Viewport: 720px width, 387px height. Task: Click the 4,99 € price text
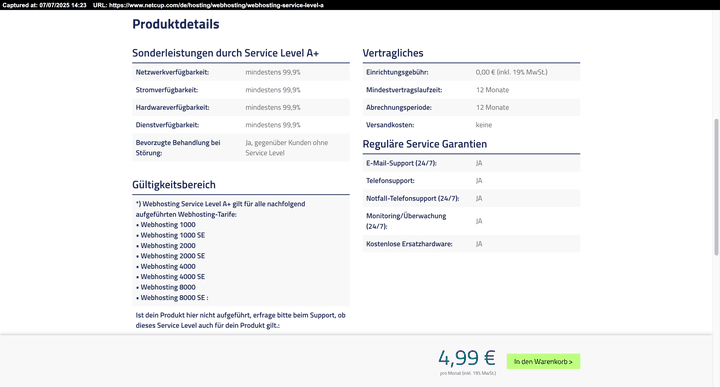467,357
